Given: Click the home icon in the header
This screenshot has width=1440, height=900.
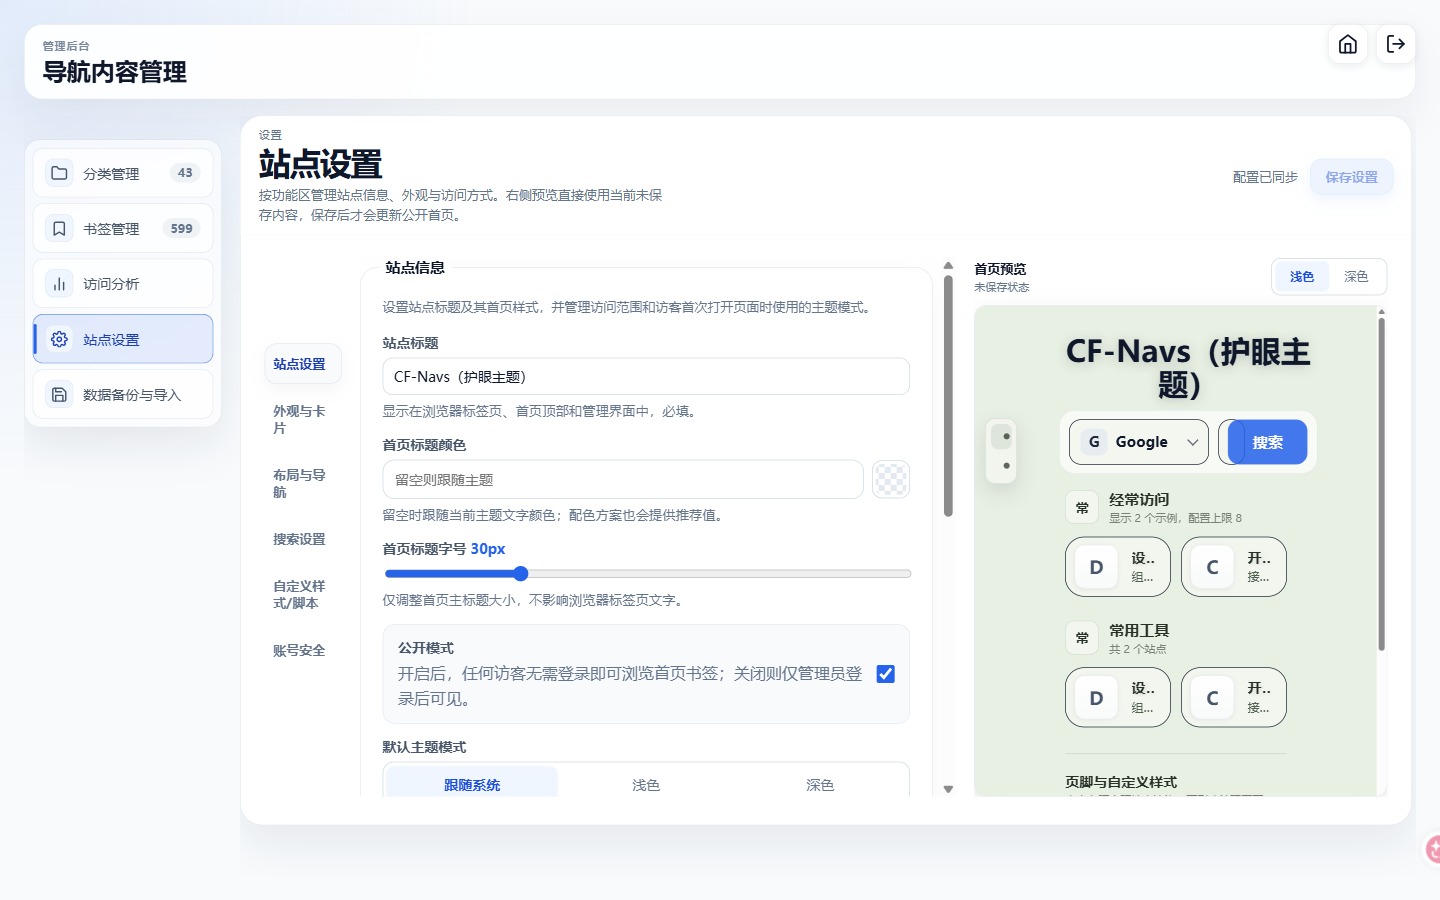Looking at the screenshot, I should 1348,44.
